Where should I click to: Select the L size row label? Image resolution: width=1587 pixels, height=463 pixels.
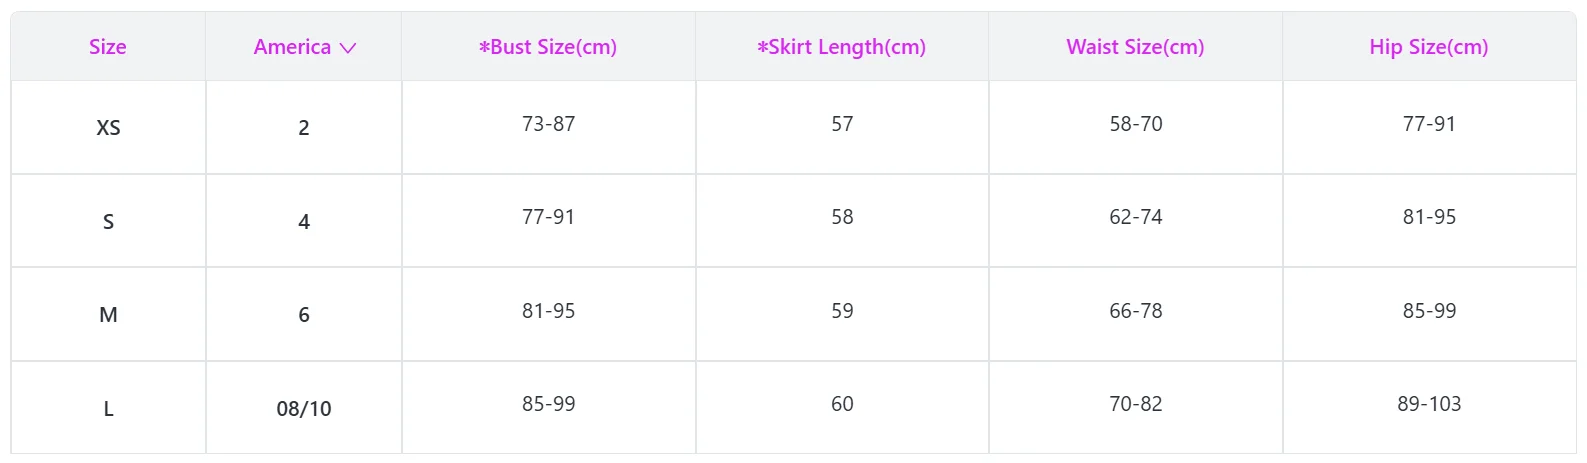[x=108, y=409]
